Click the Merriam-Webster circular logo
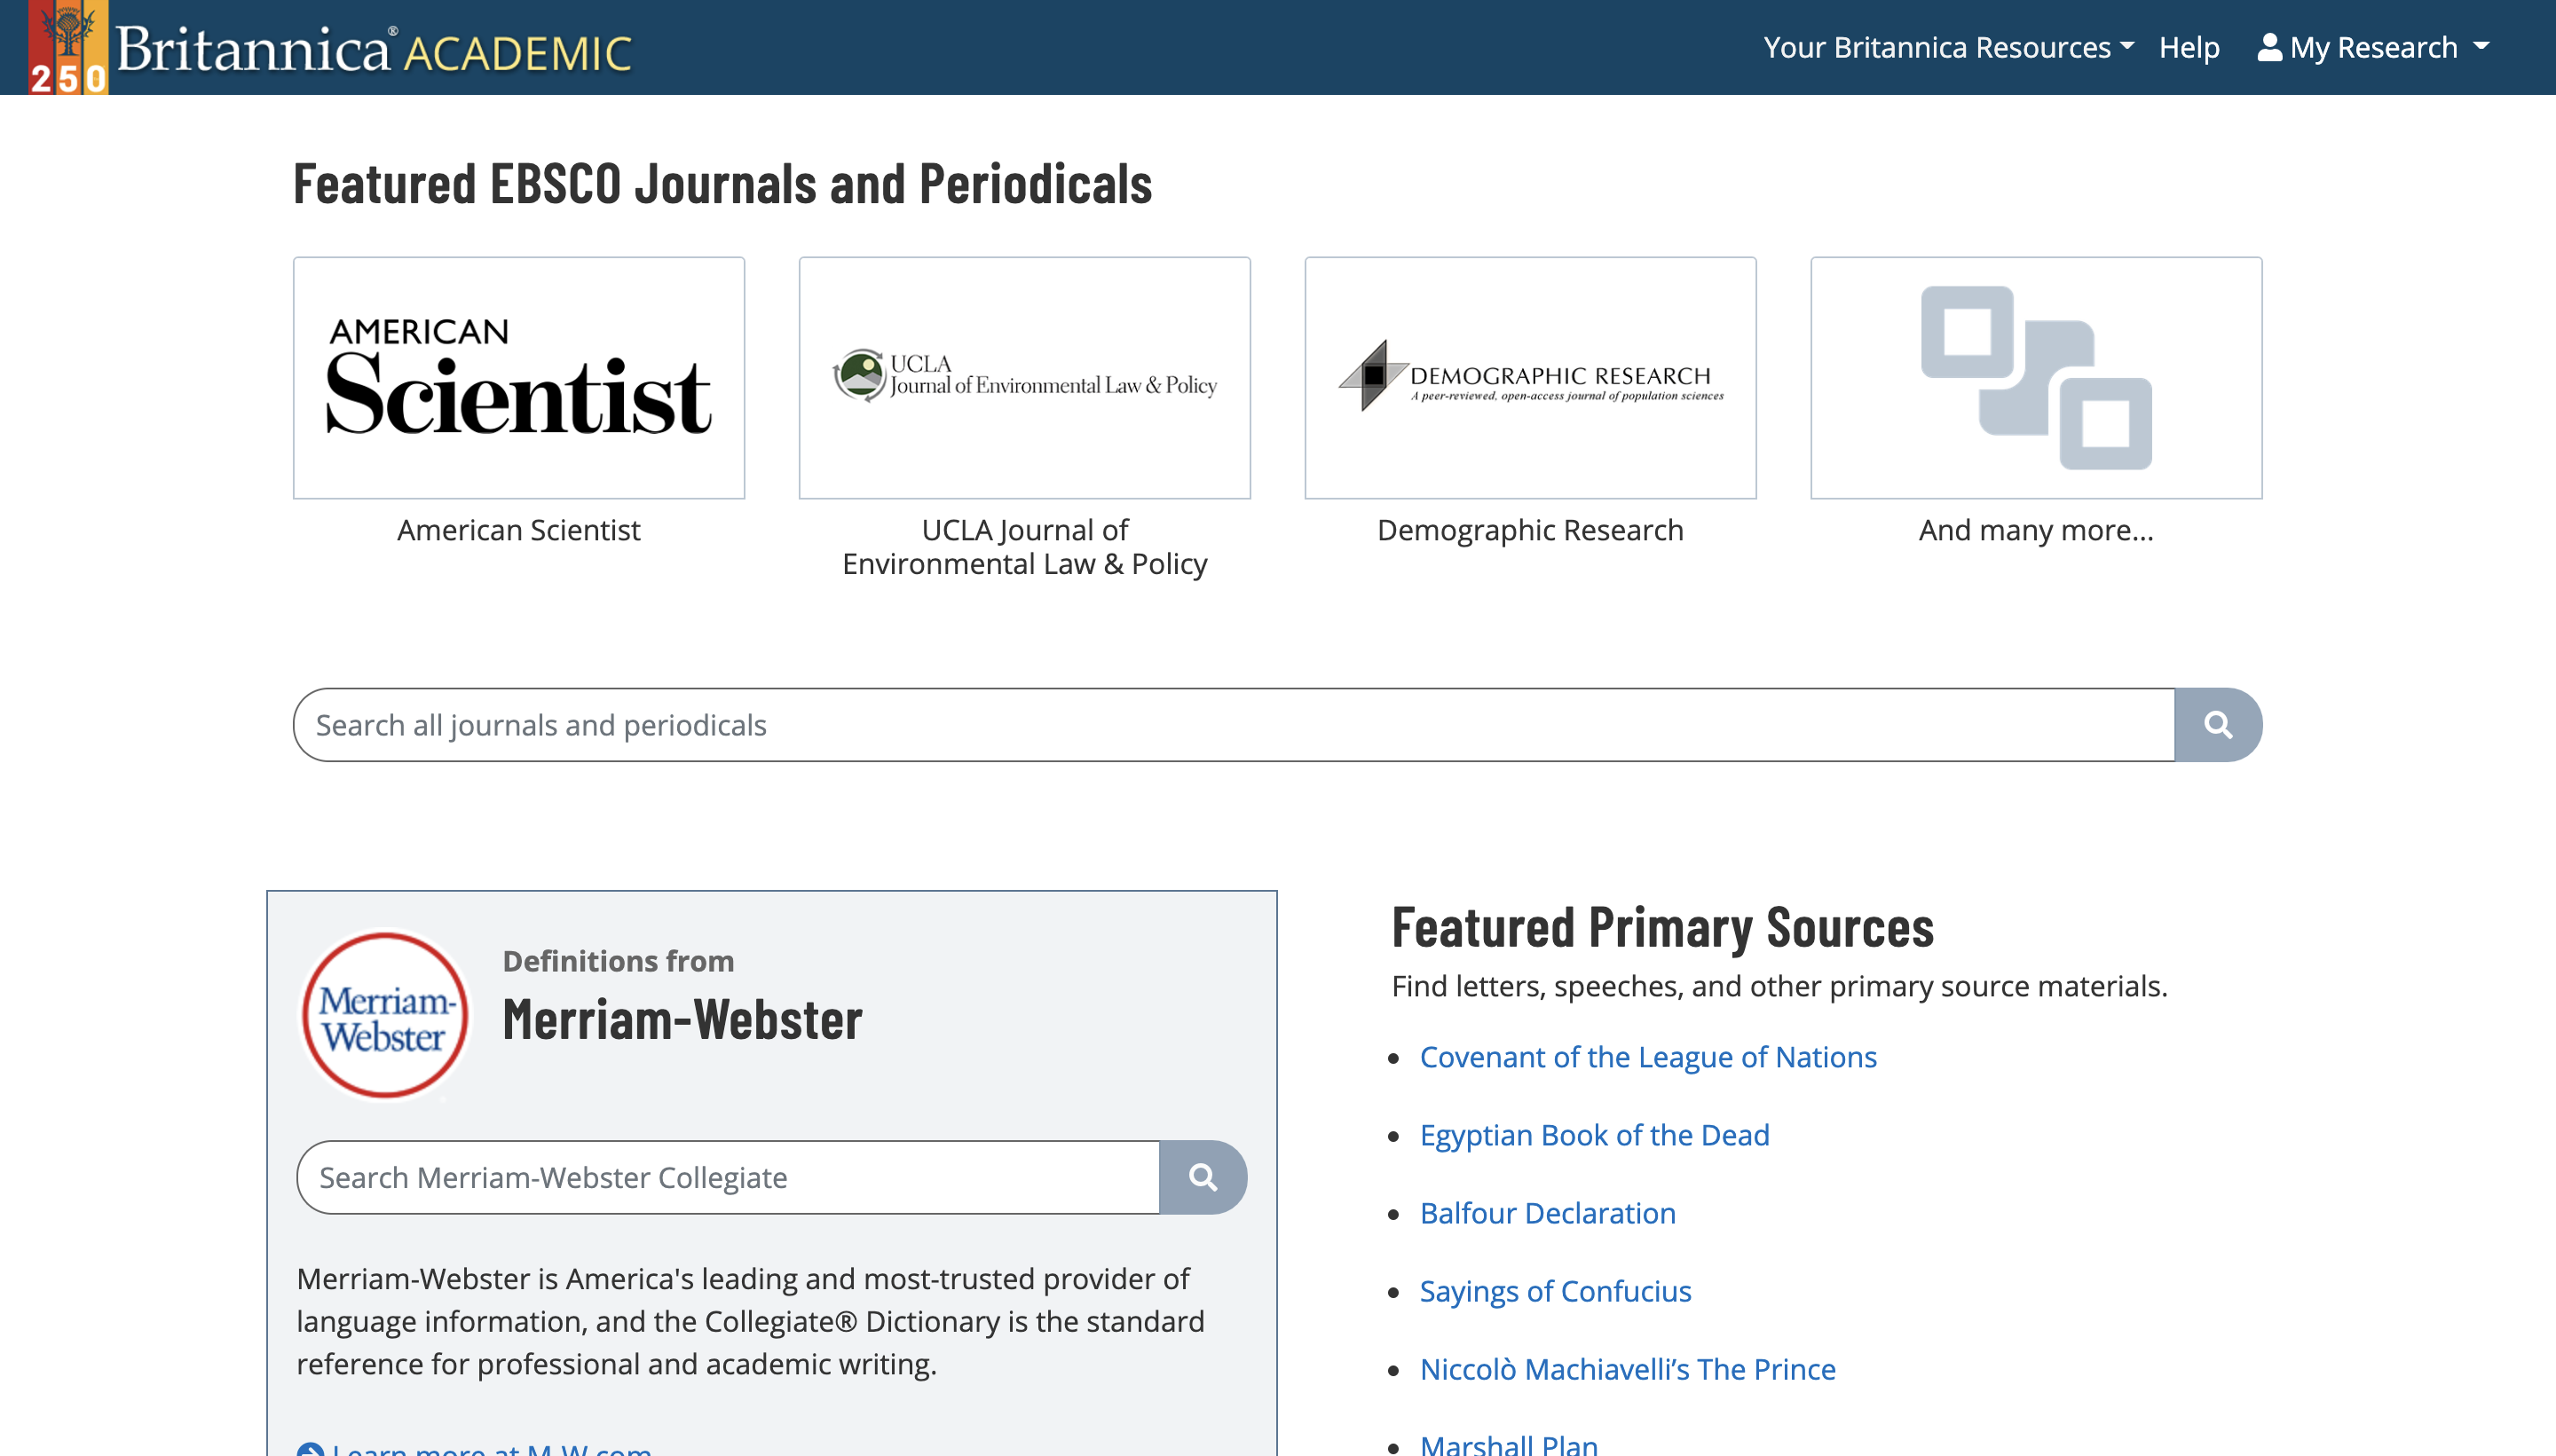The height and width of the screenshot is (1456, 2556). pyautogui.click(x=384, y=1015)
